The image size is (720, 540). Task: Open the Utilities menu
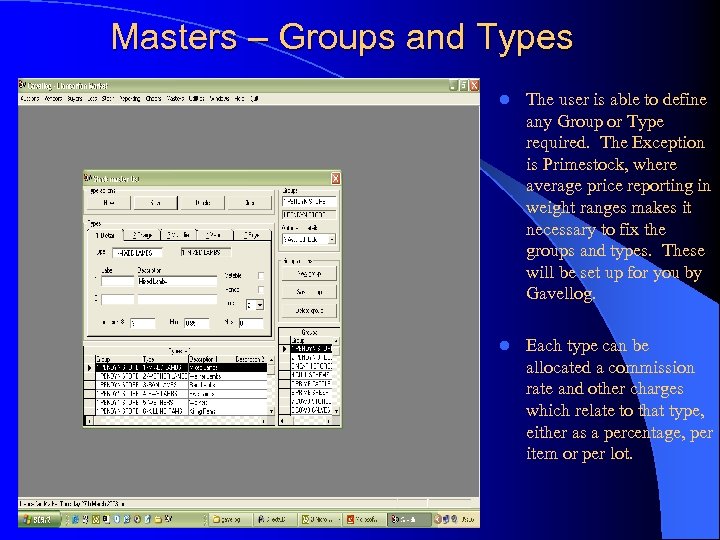[x=197, y=98]
